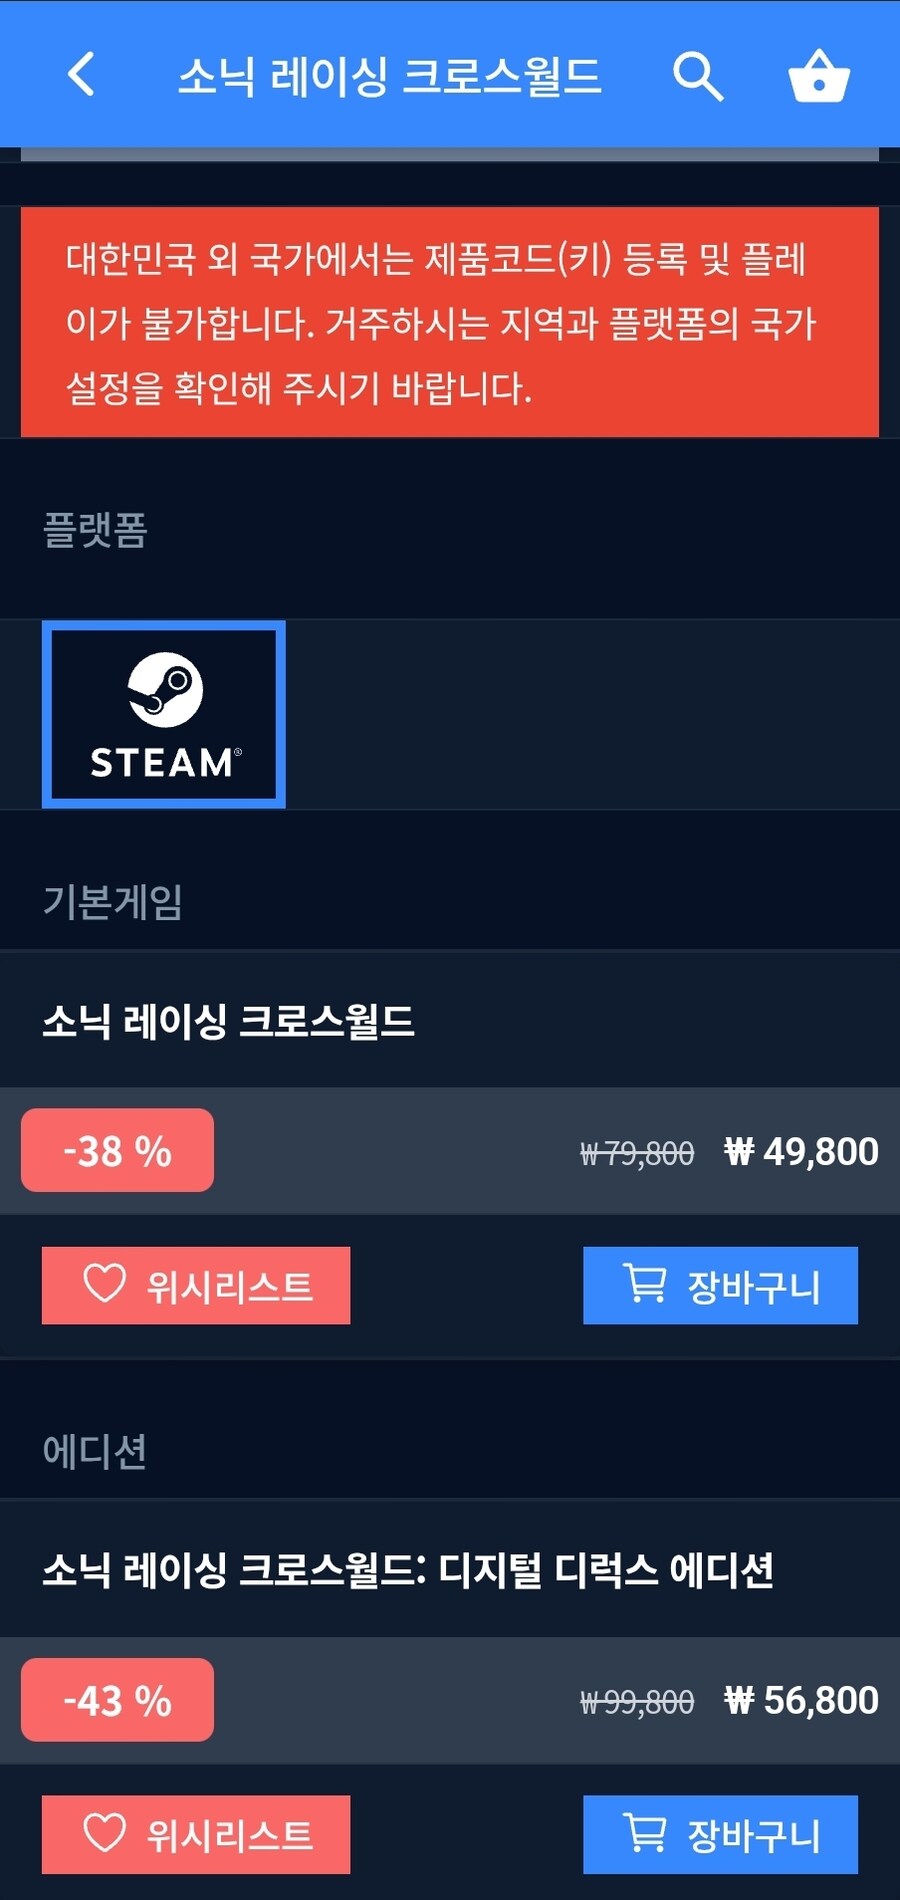
Task: Expand the 에디션 section header
Action: [96, 1453]
